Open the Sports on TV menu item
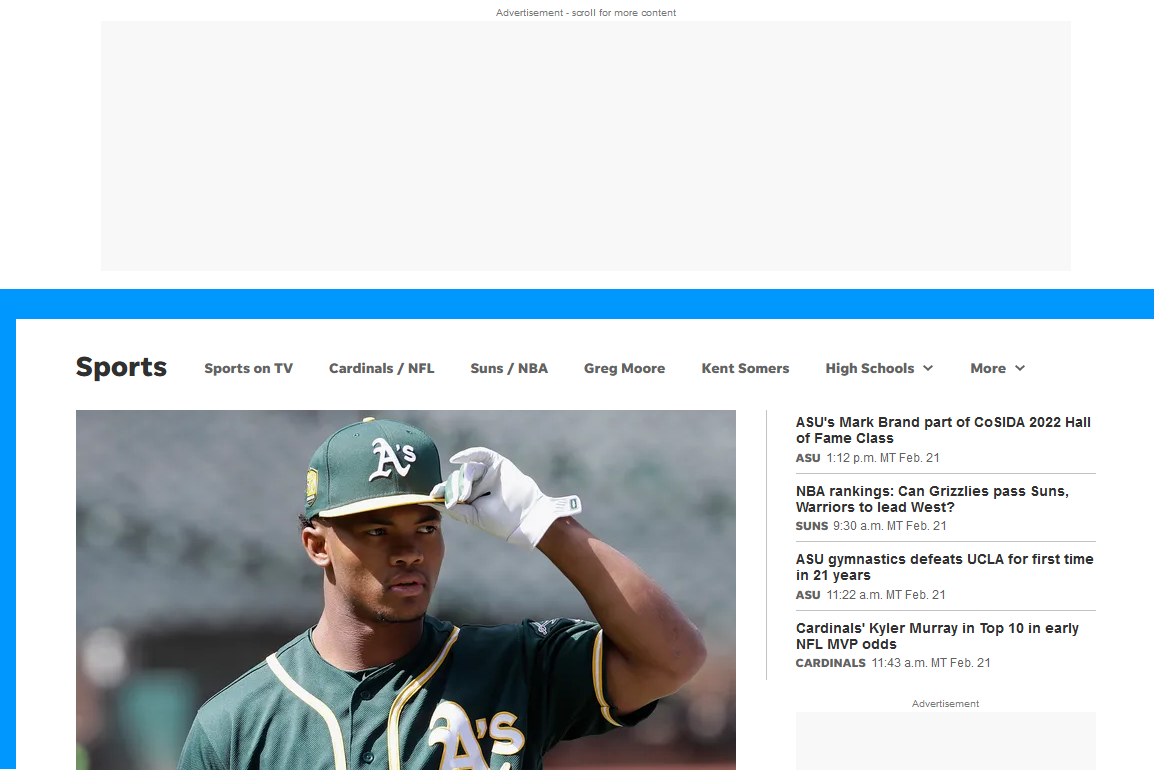Image resolution: width=1154 pixels, height=770 pixels. pyautogui.click(x=248, y=368)
